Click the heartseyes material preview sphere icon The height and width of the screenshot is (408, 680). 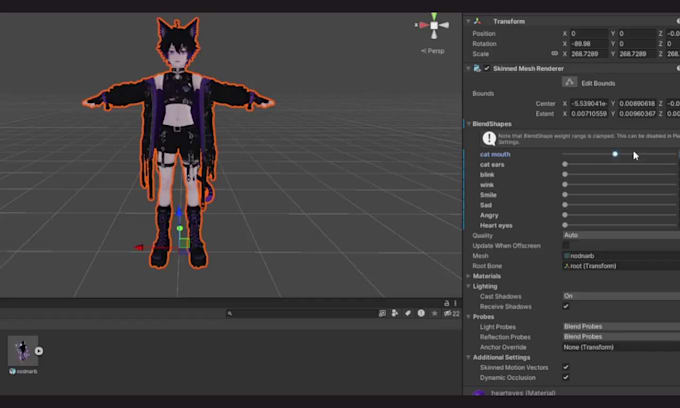coord(478,393)
